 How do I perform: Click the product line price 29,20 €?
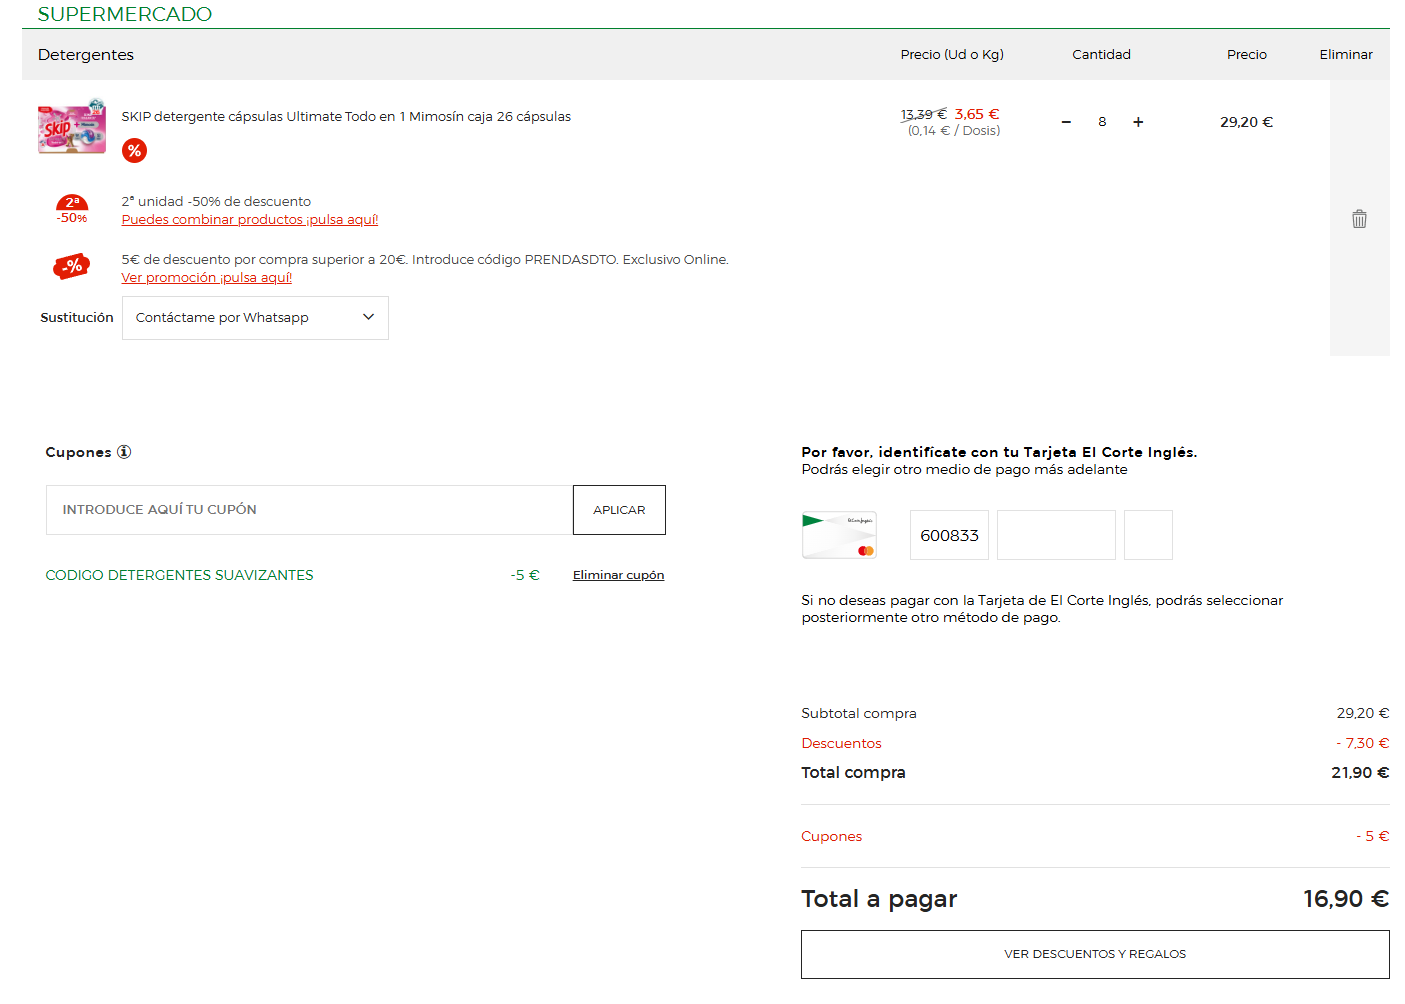point(1246,122)
